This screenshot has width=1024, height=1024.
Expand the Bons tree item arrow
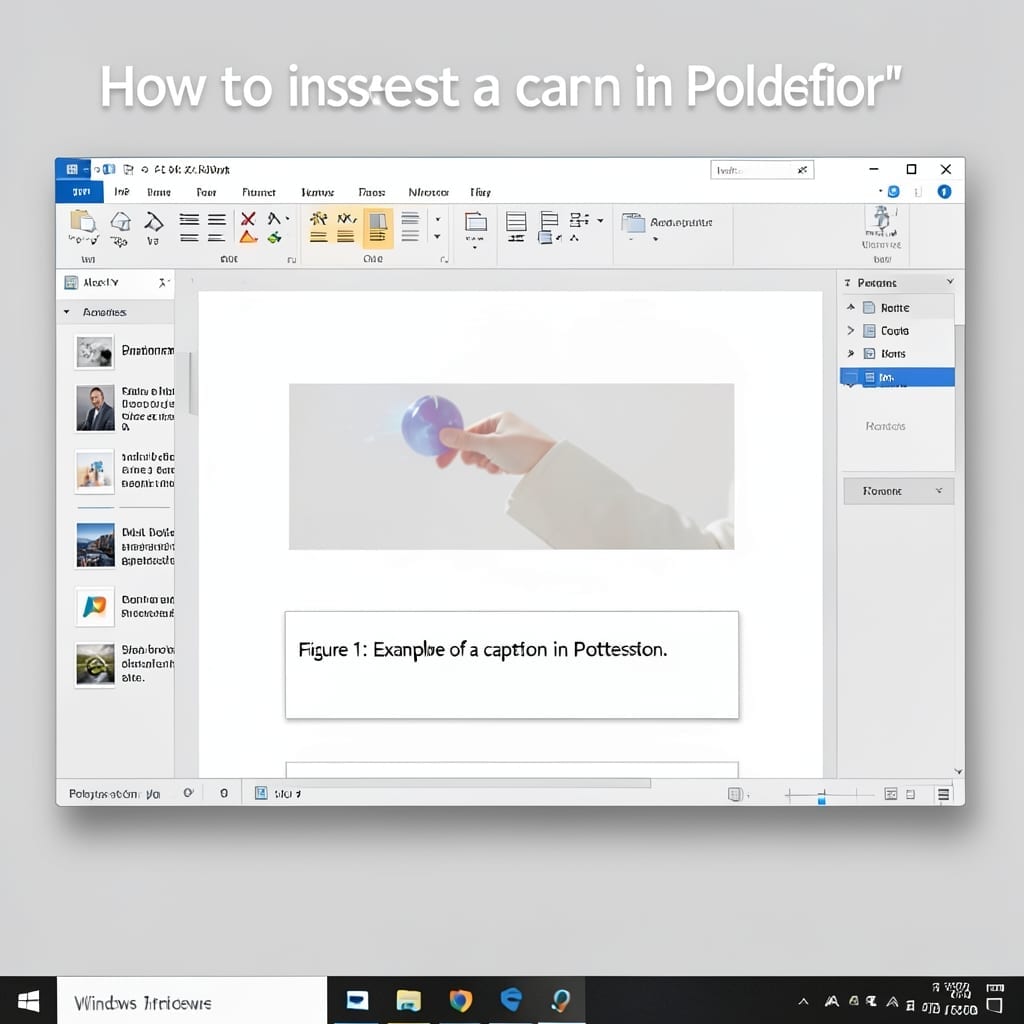[850, 353]
